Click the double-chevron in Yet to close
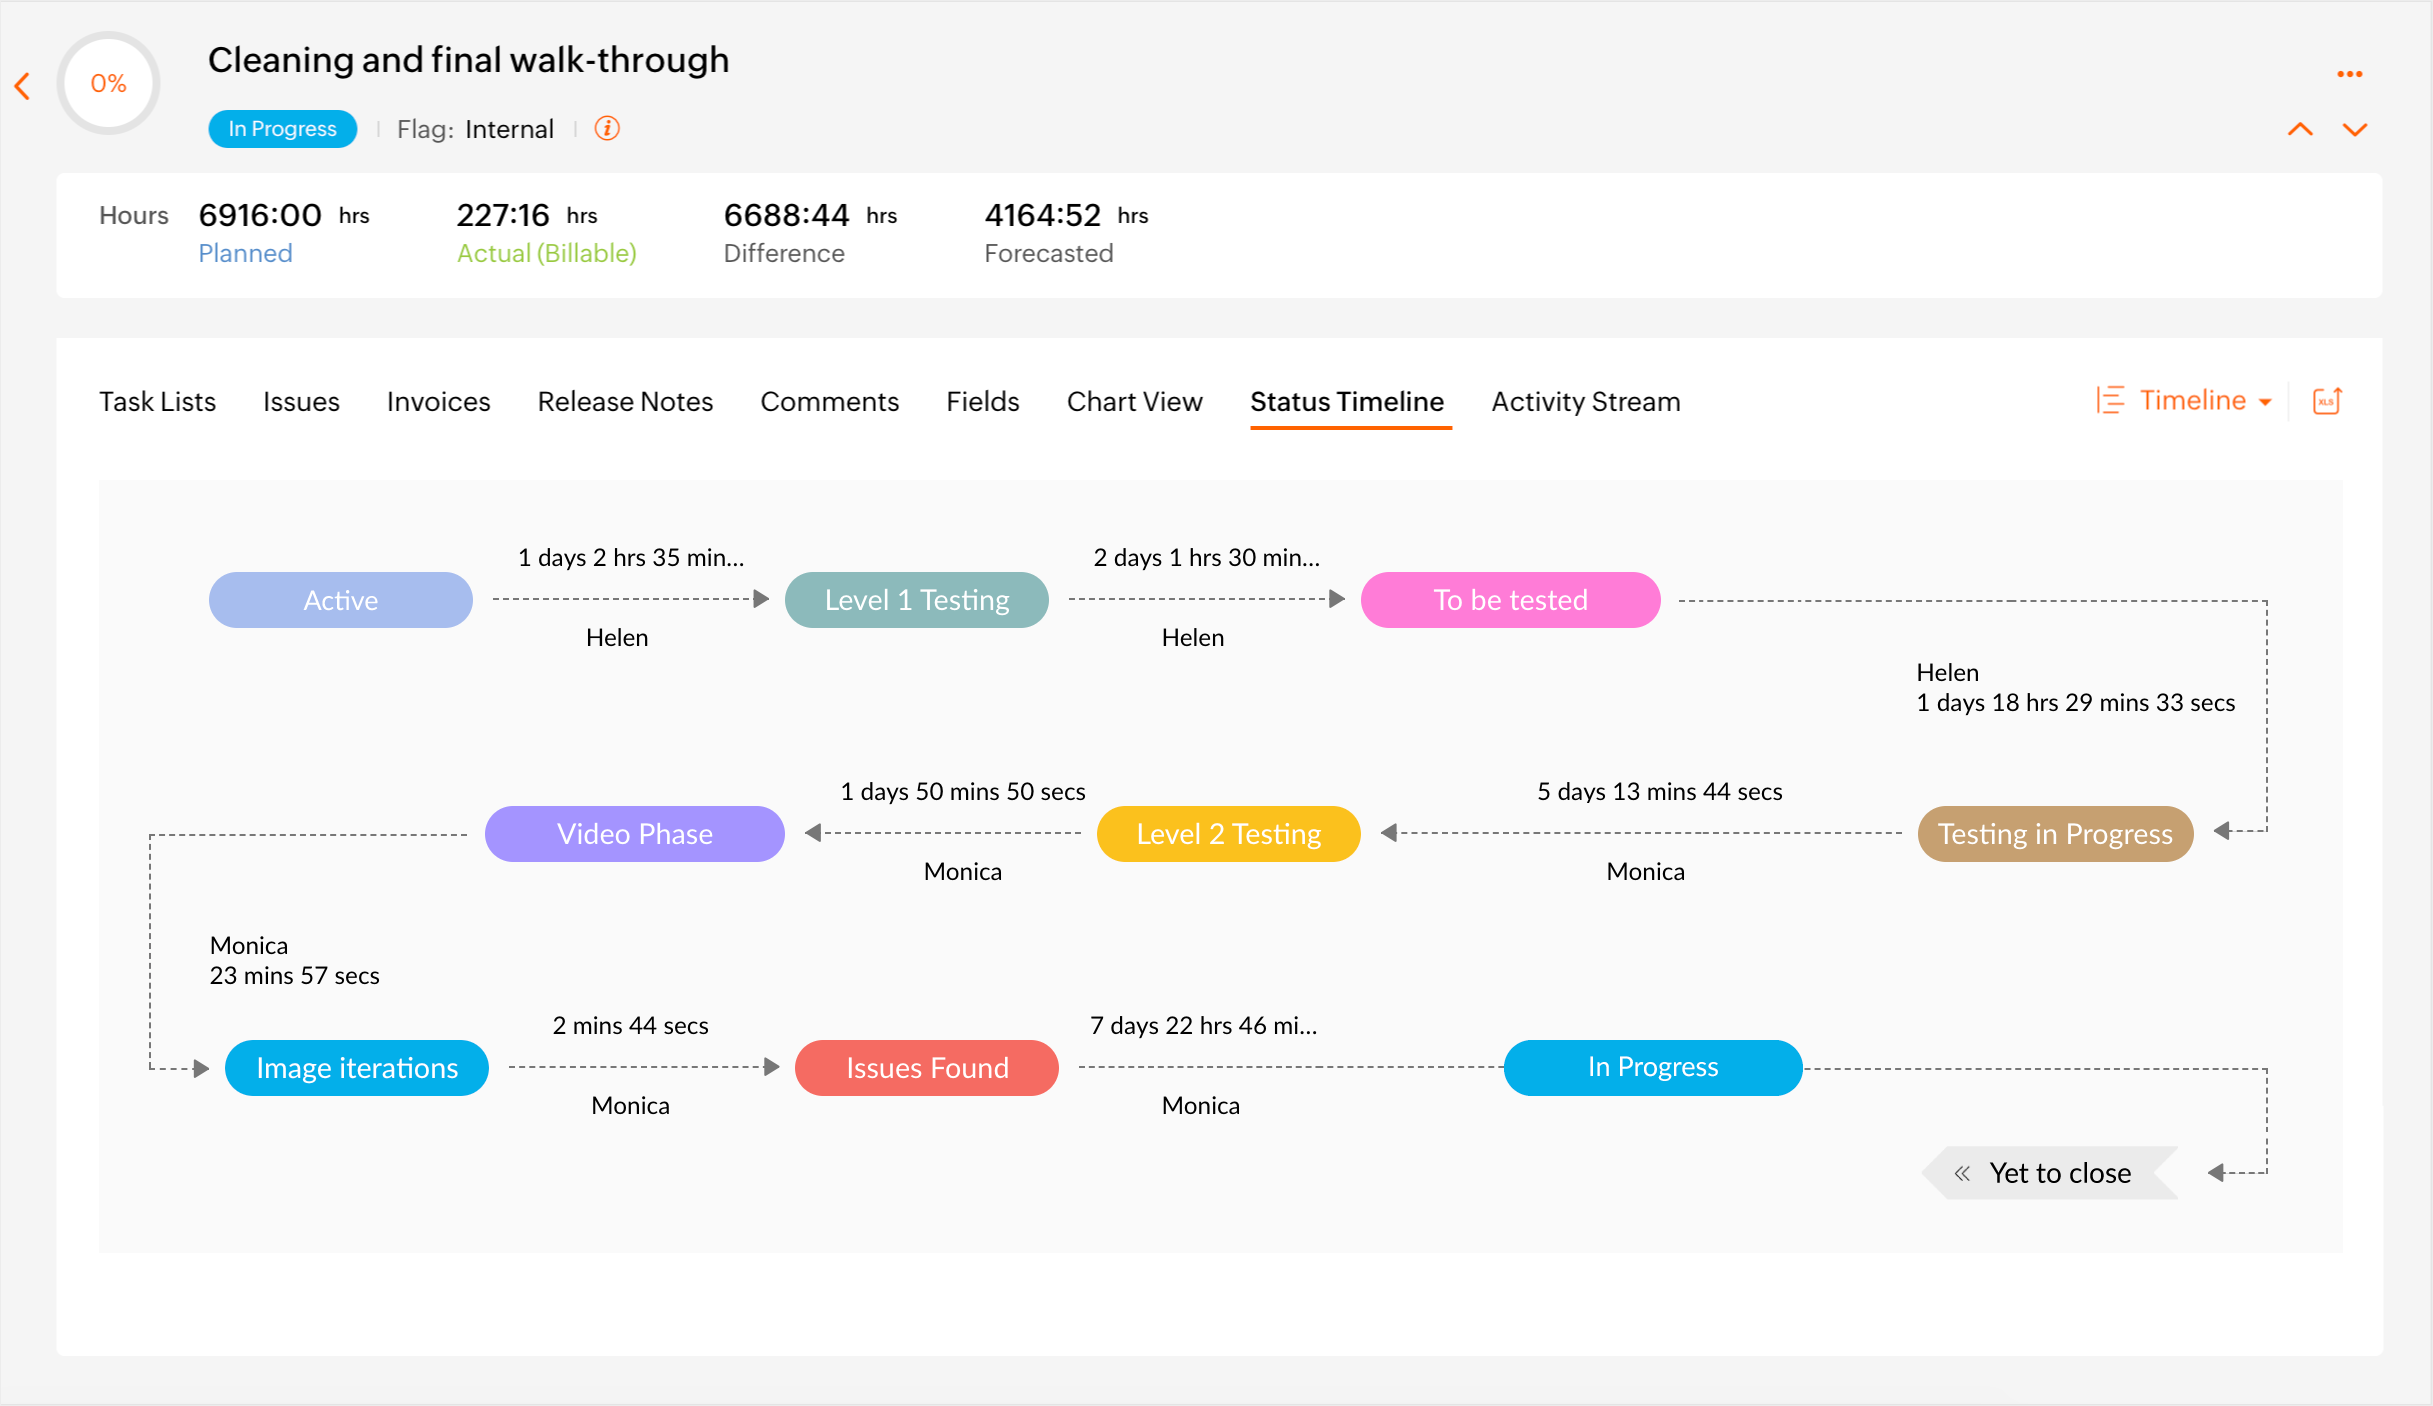This screenshot has width=2433, height=1406. pos(1962,1173)
